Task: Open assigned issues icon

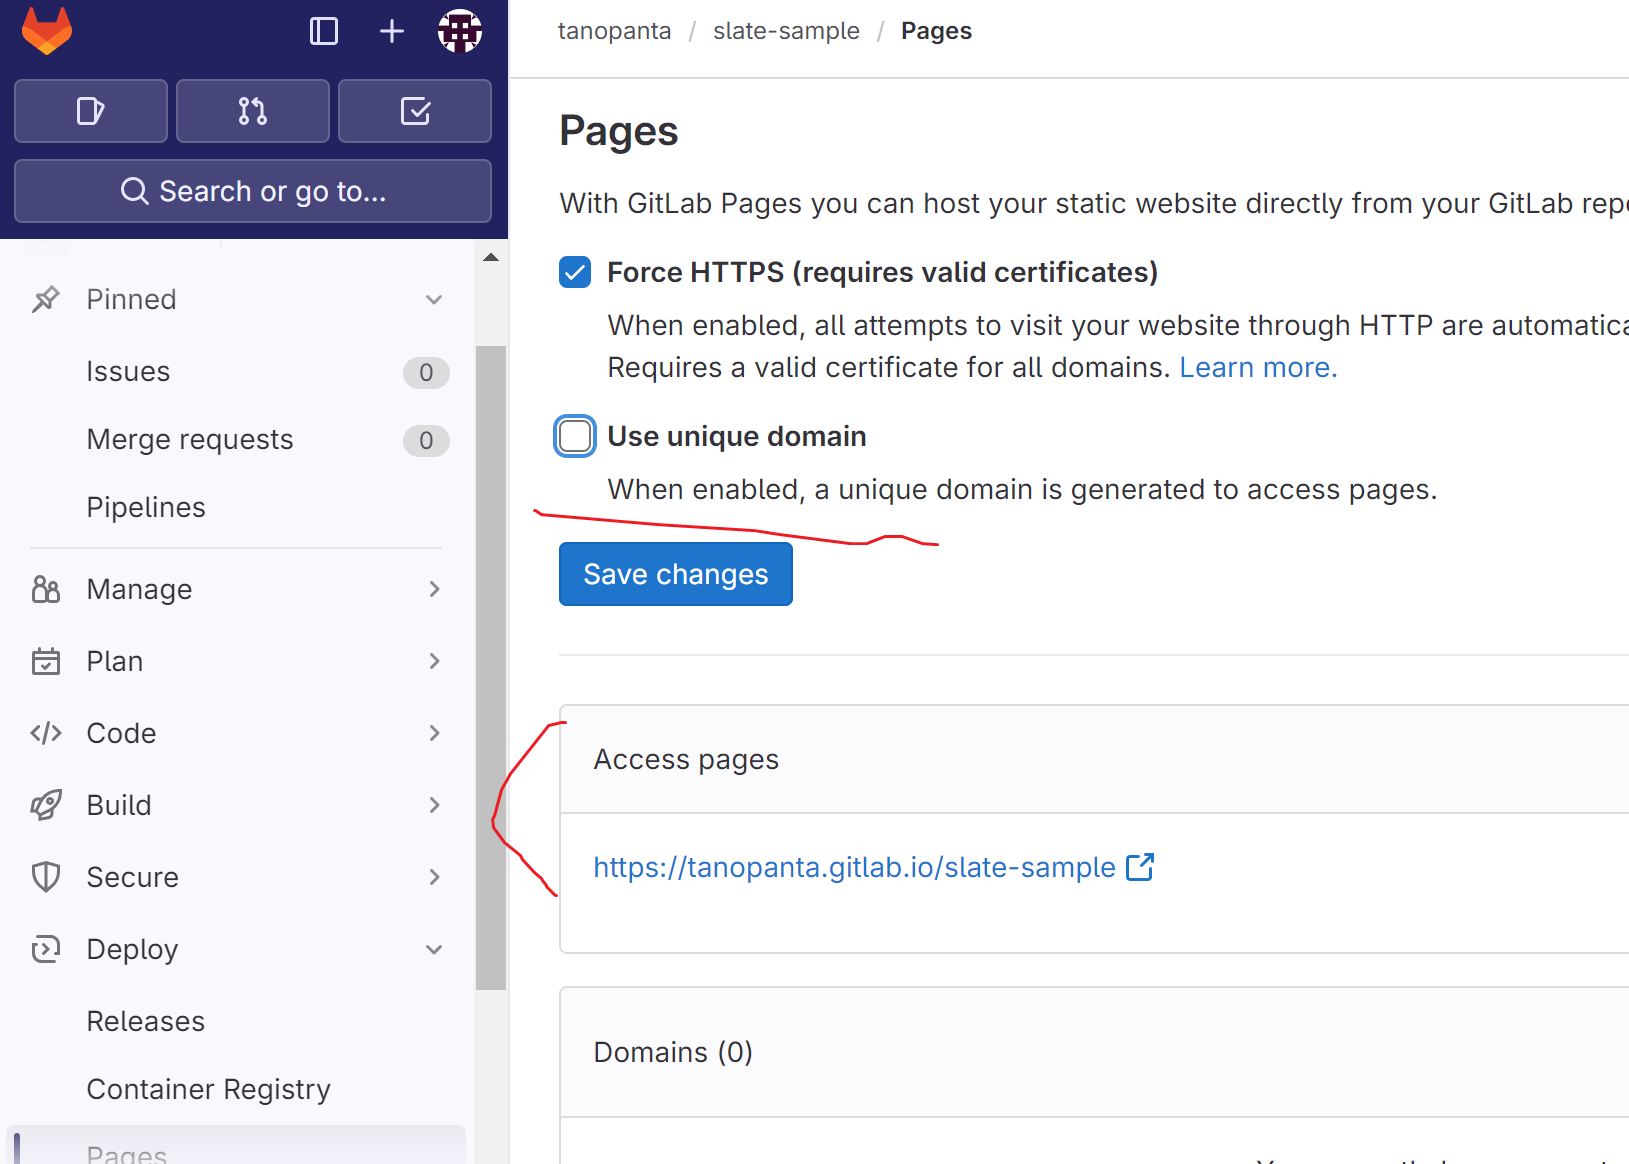Action: (90, 111)
